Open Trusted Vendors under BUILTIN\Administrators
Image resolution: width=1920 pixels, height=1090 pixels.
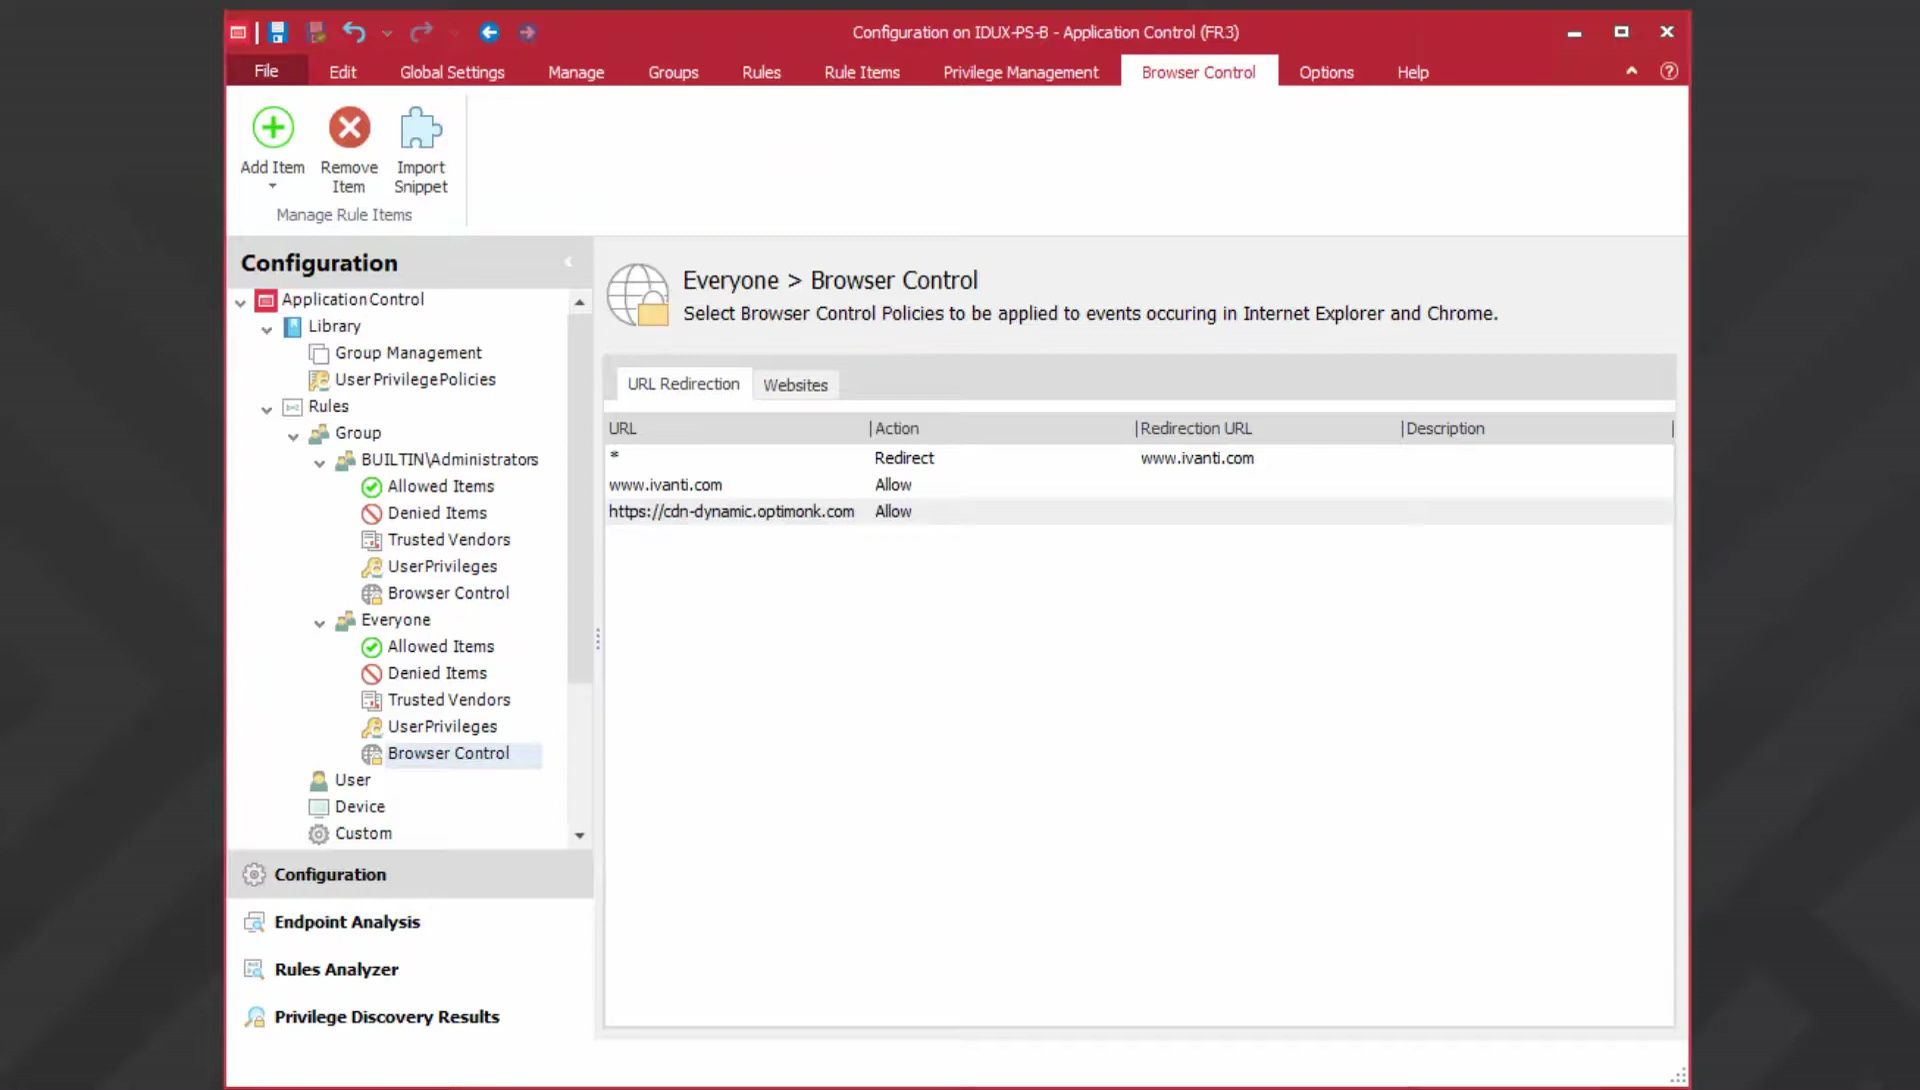click(449, 539)
